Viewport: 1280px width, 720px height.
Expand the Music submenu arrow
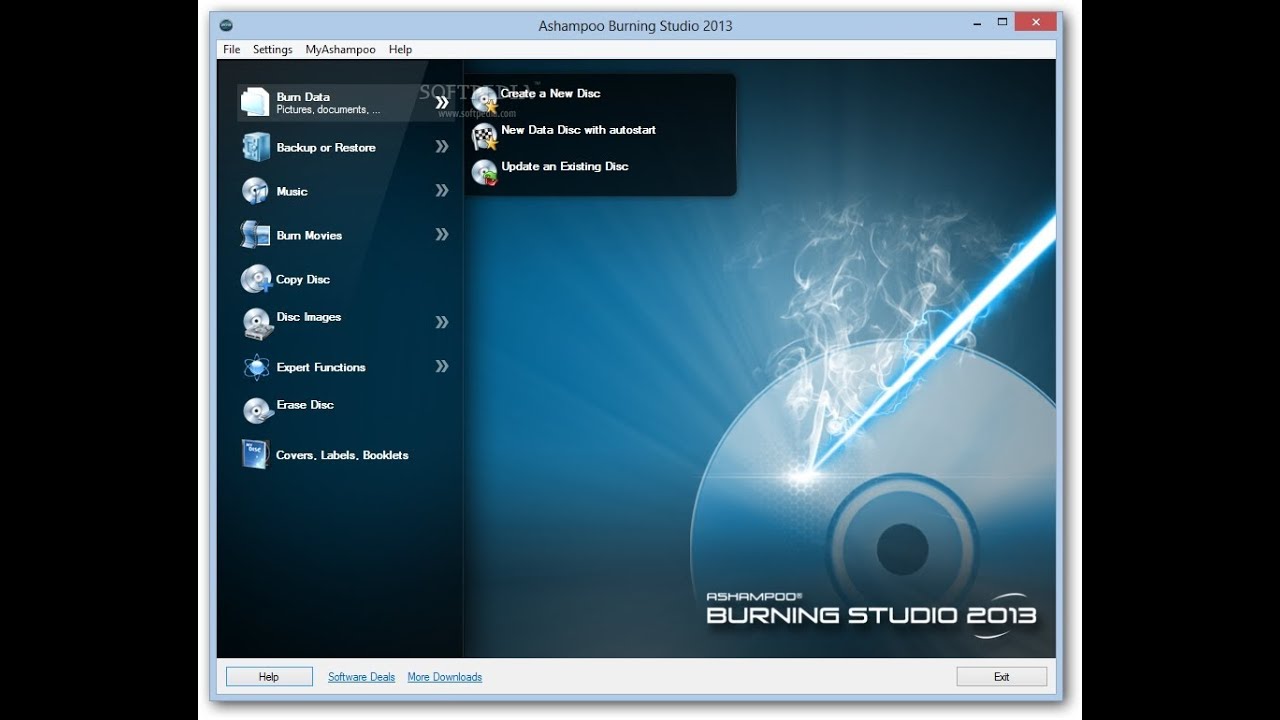[x=442, y=191]
